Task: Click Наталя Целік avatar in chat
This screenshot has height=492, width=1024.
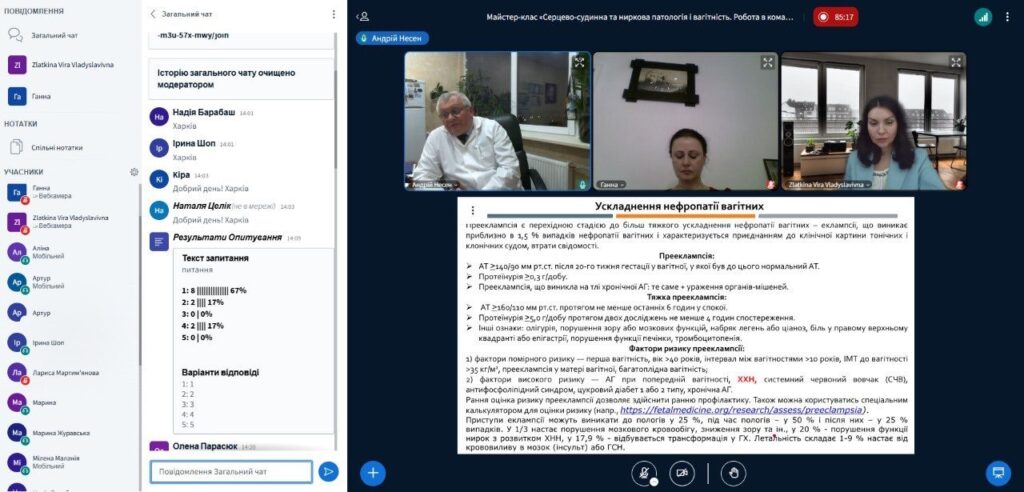Action: point(159,210)
